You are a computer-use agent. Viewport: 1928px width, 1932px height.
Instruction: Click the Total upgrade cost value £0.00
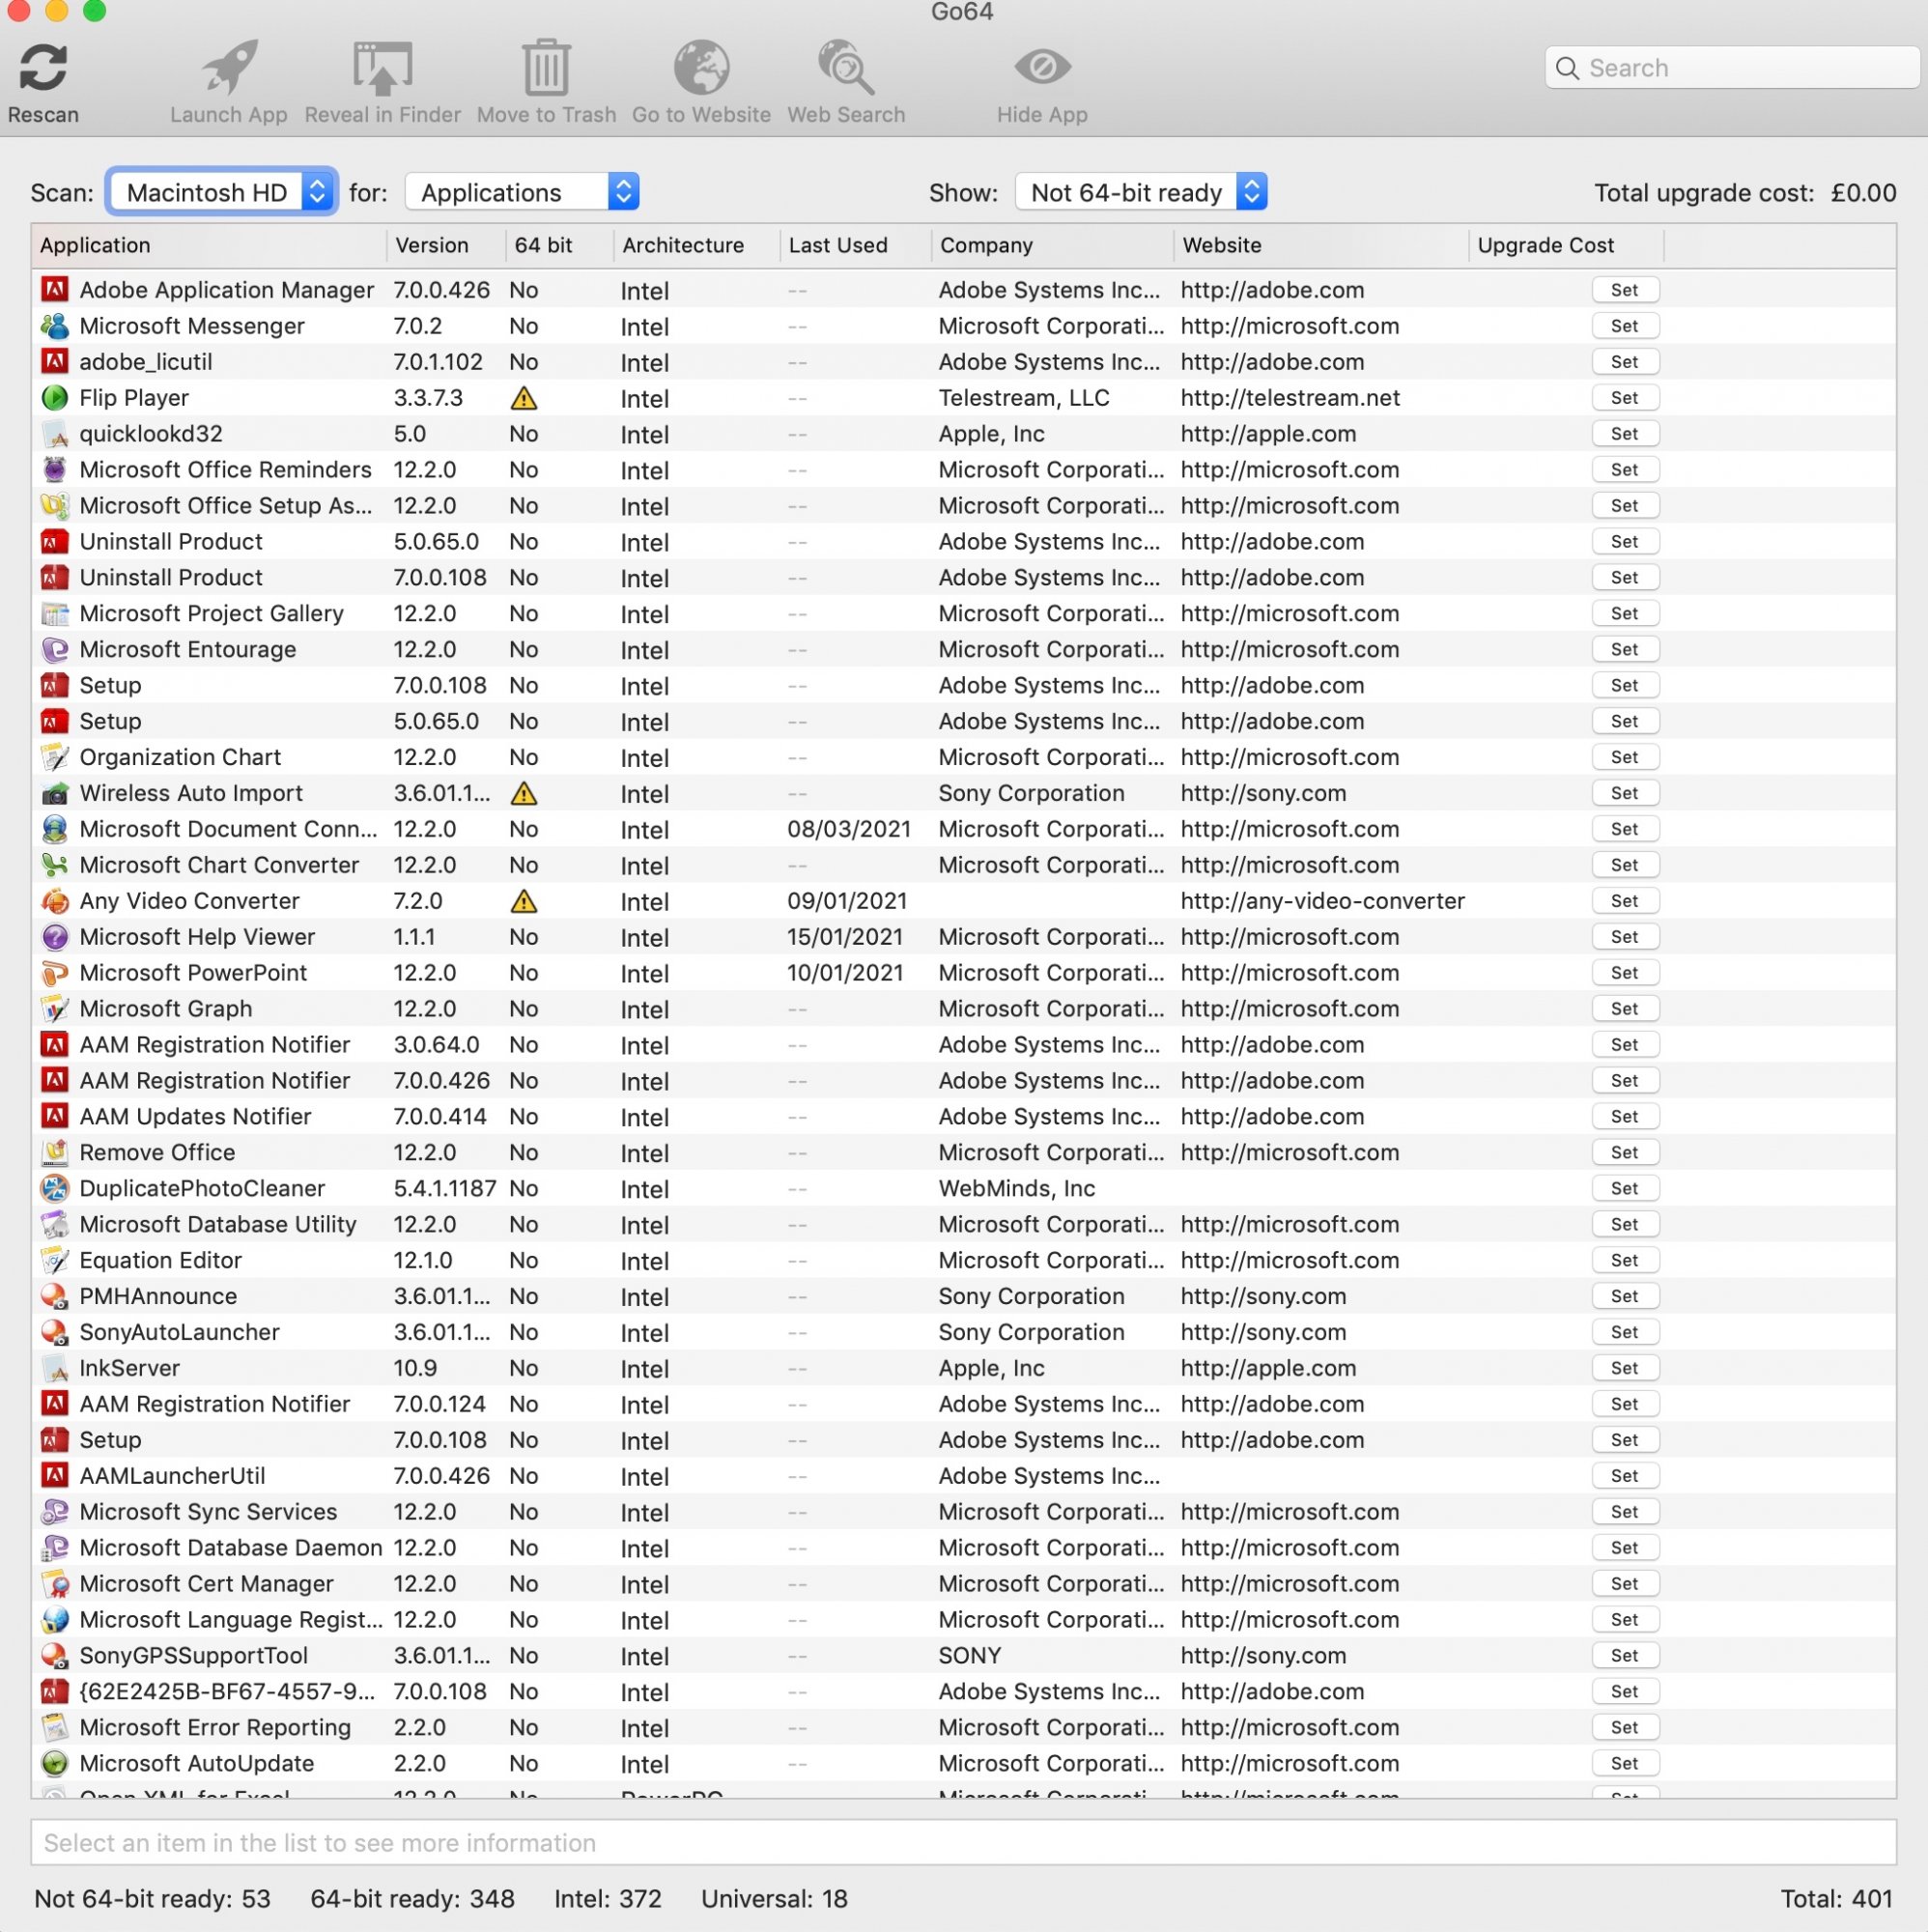pyautogui.click(x=1864, y=193)
